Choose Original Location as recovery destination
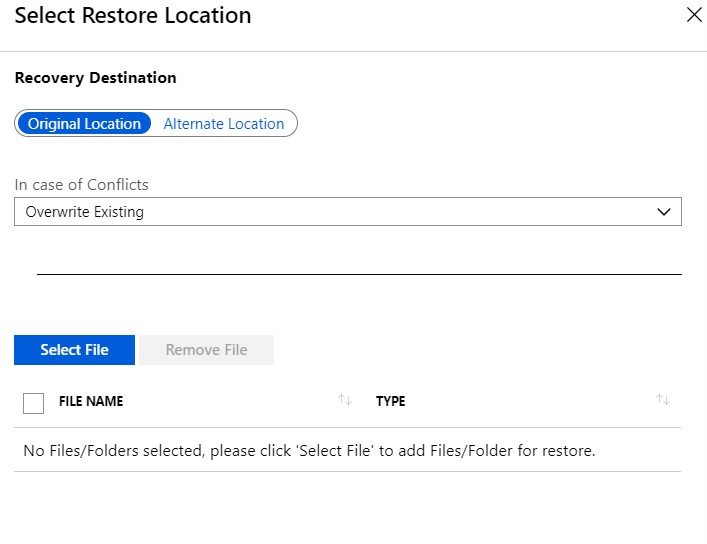This screenshot has width=707, height=544. [84, 123]
